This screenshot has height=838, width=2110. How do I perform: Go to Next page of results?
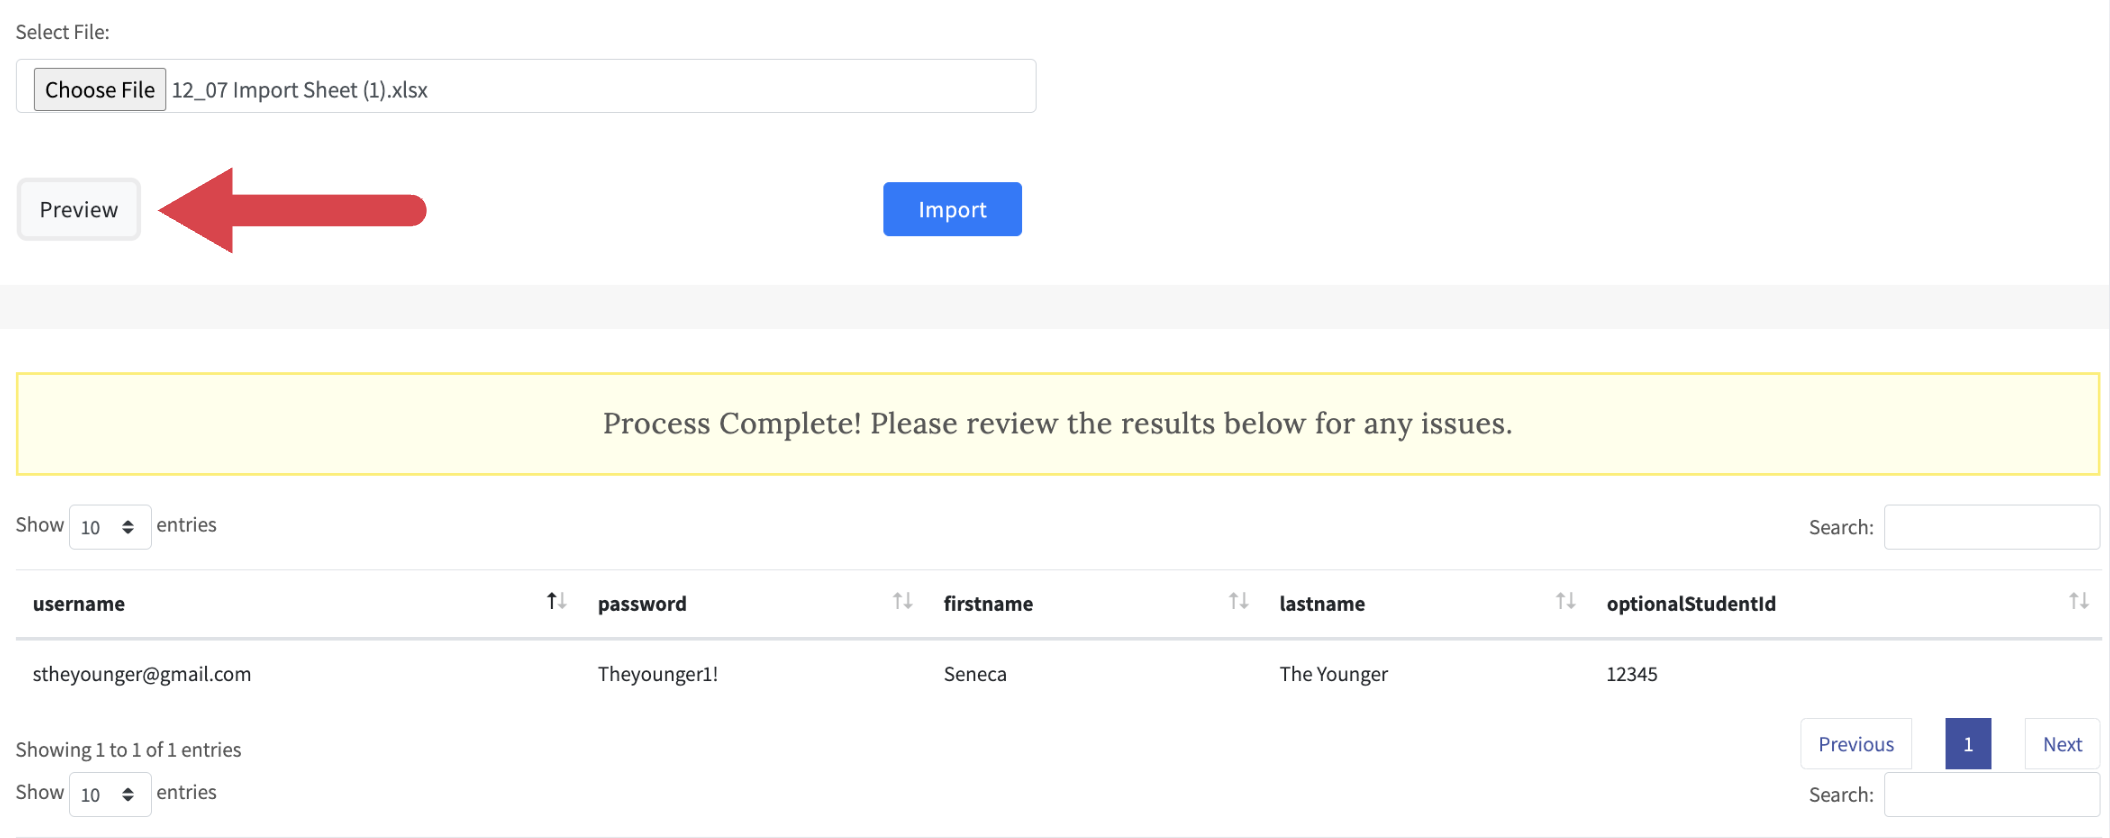(x=2061, y=744)
